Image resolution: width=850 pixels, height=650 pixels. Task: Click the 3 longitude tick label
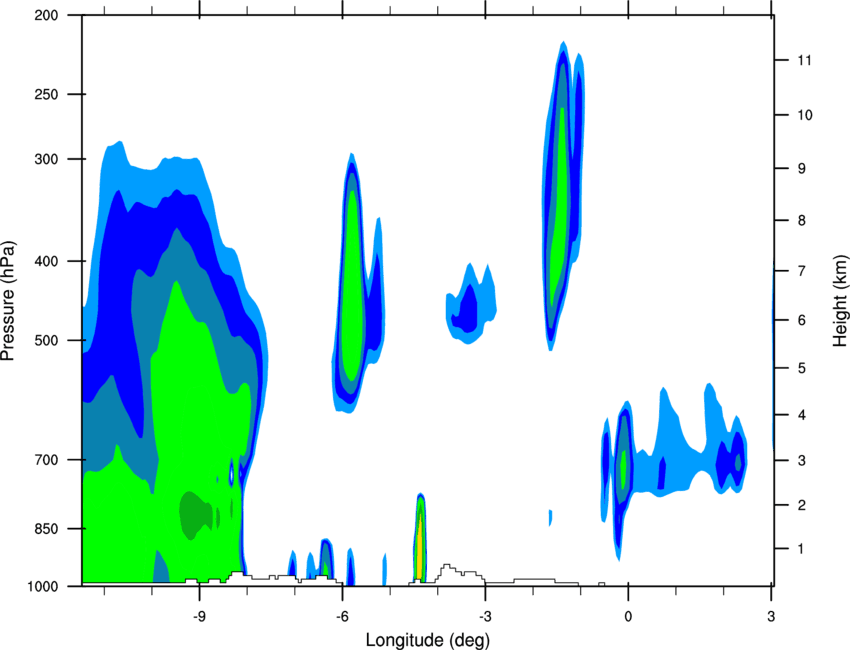click(771, 617)
